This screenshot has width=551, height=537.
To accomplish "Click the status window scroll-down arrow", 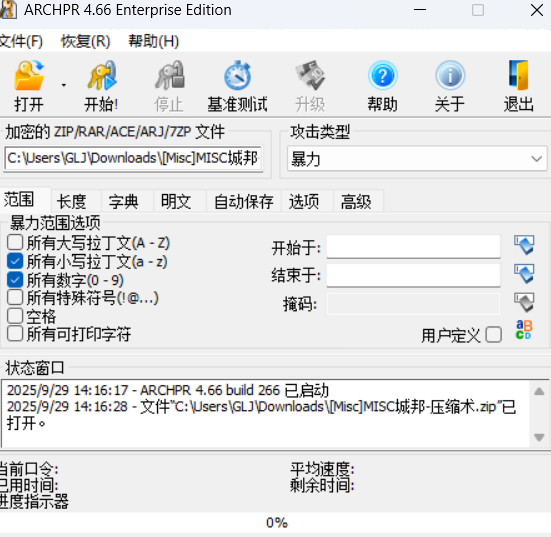I will pos(539,438).
